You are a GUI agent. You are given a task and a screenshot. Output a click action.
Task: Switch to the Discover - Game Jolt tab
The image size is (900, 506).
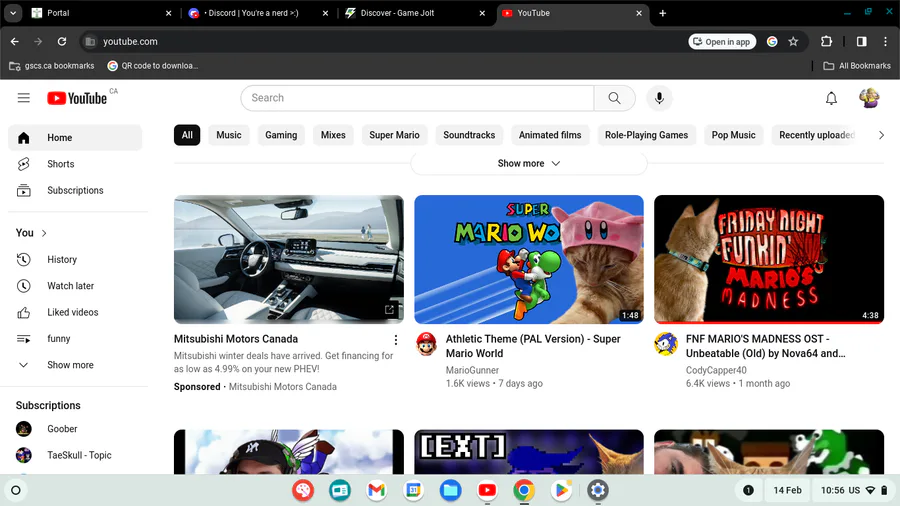(x=414, y=13)
